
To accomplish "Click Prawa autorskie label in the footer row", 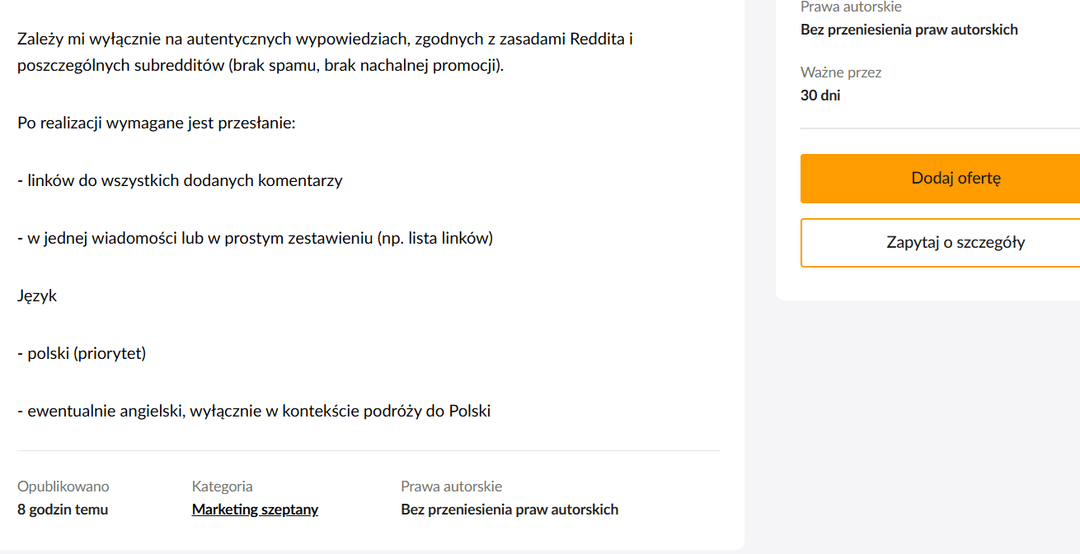I will (451, 486).
